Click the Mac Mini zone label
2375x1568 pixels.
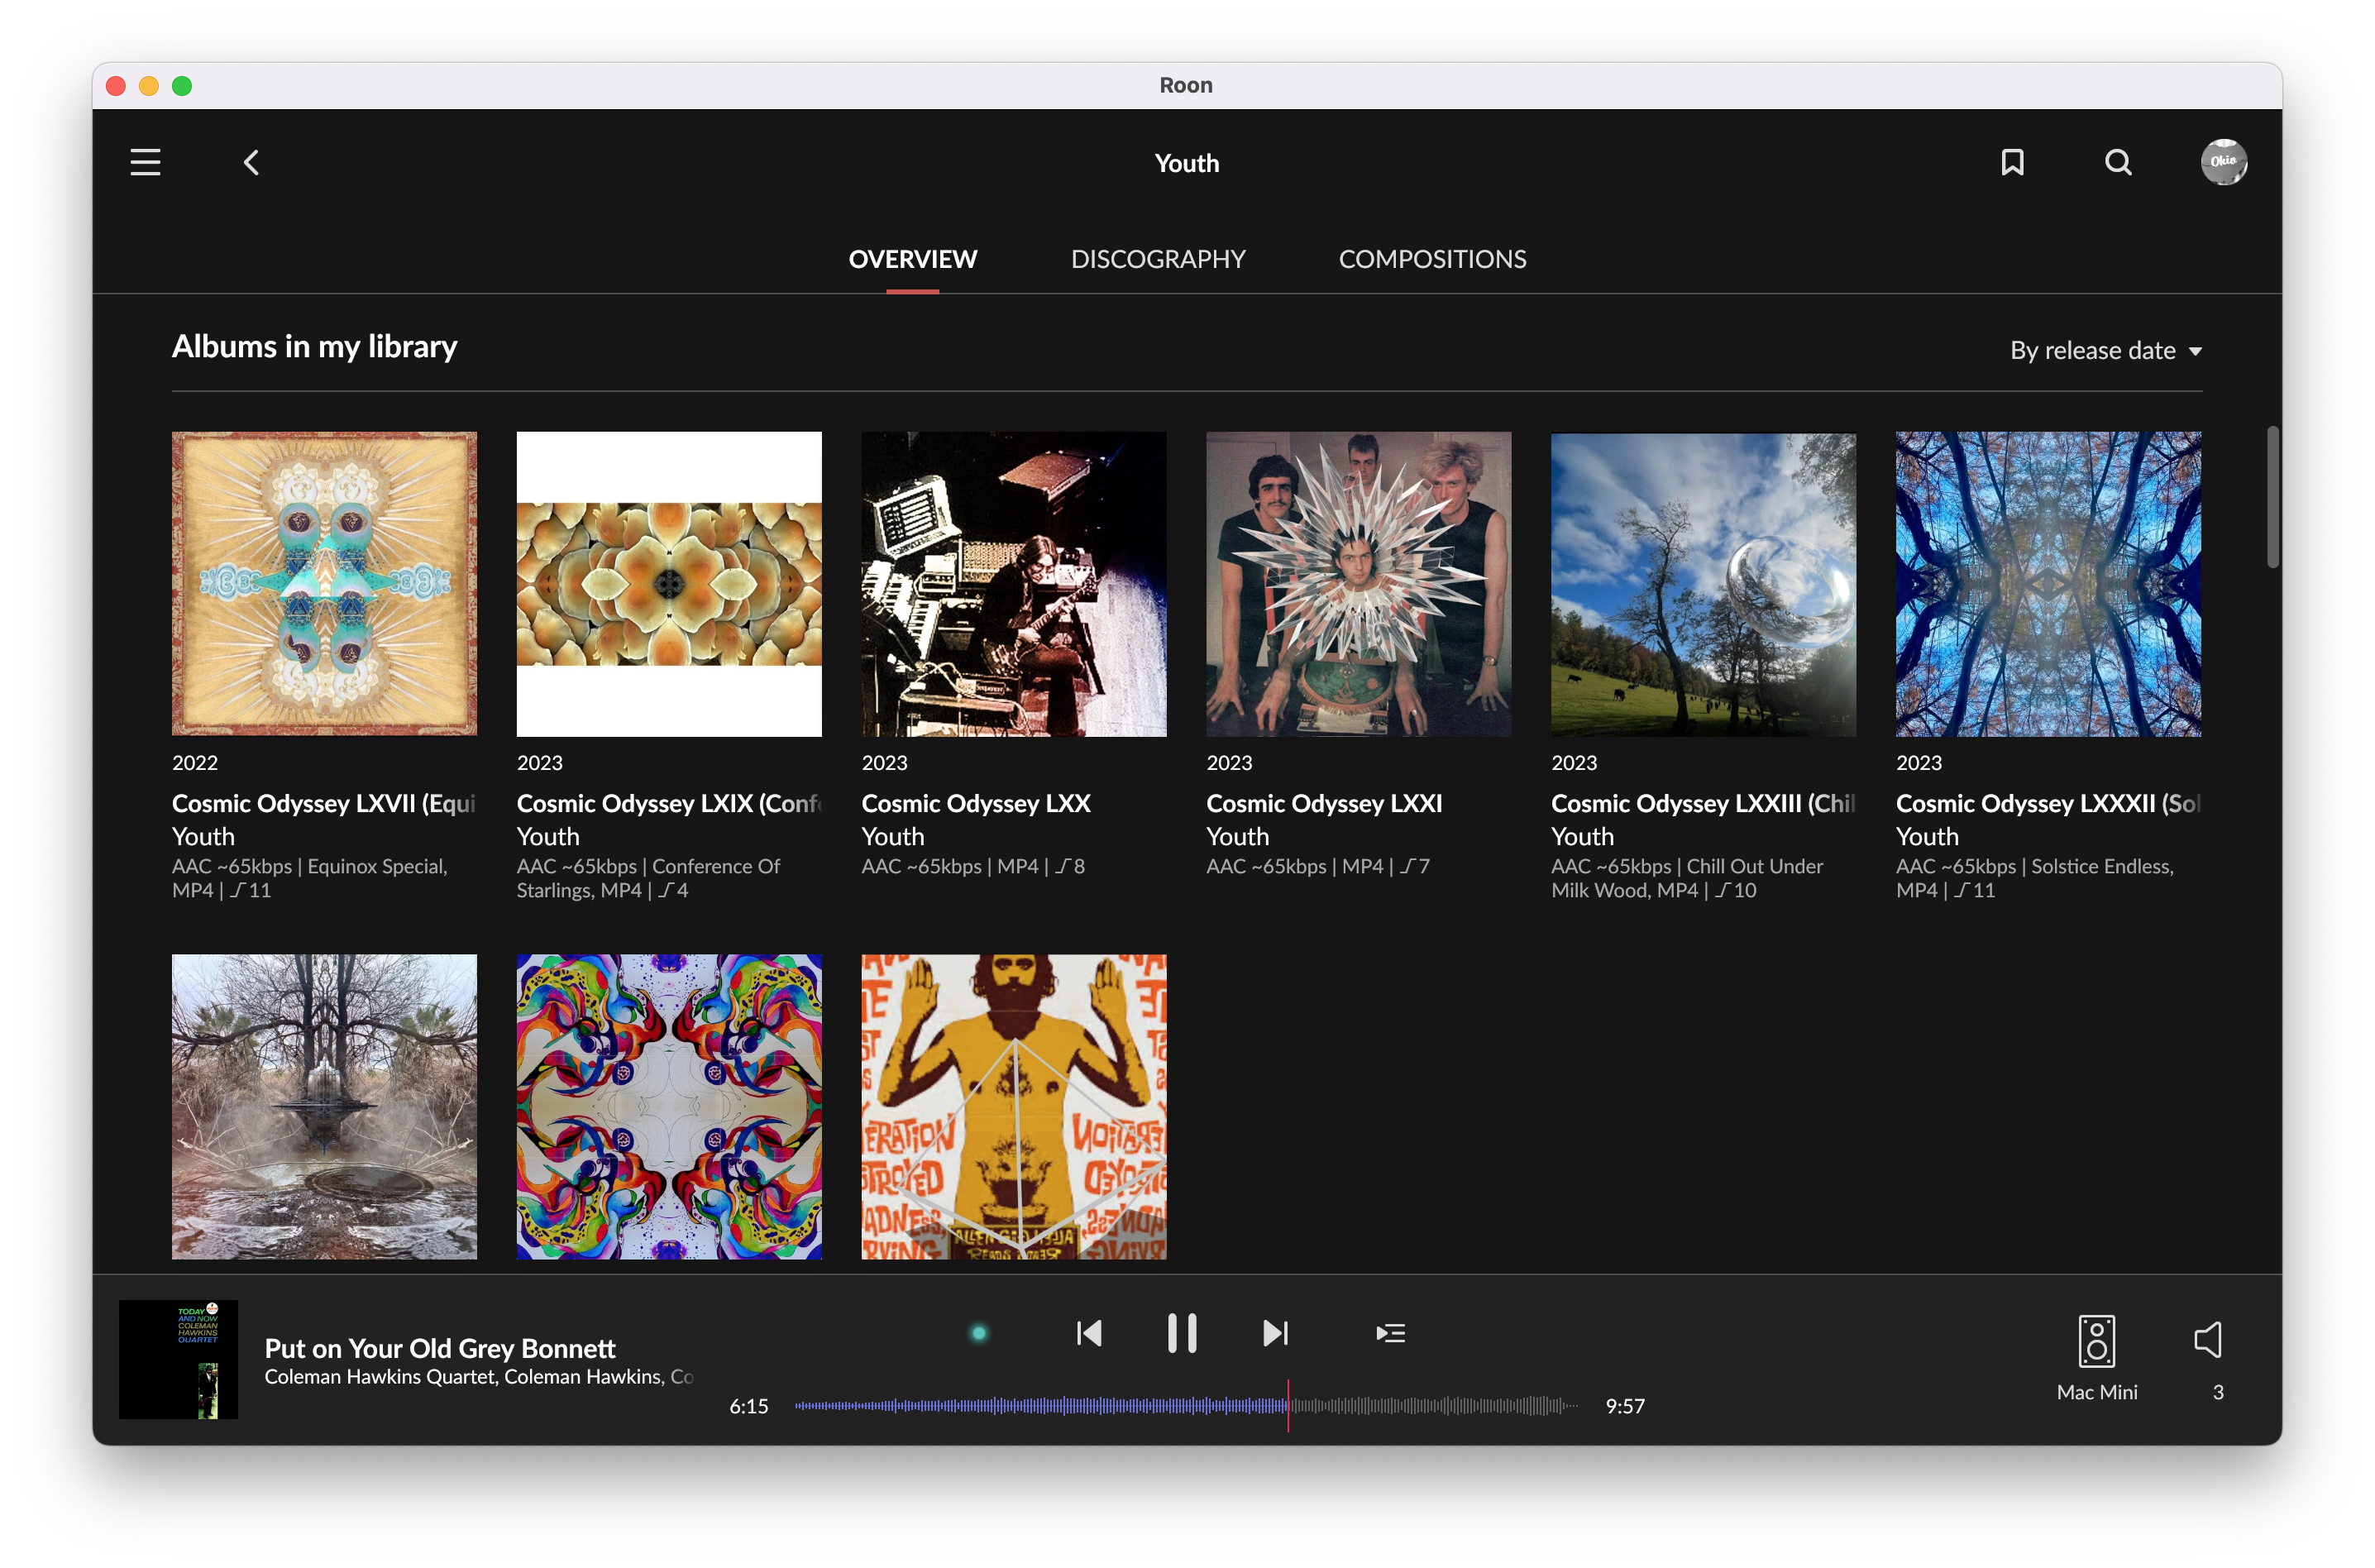(2096, 1392)
